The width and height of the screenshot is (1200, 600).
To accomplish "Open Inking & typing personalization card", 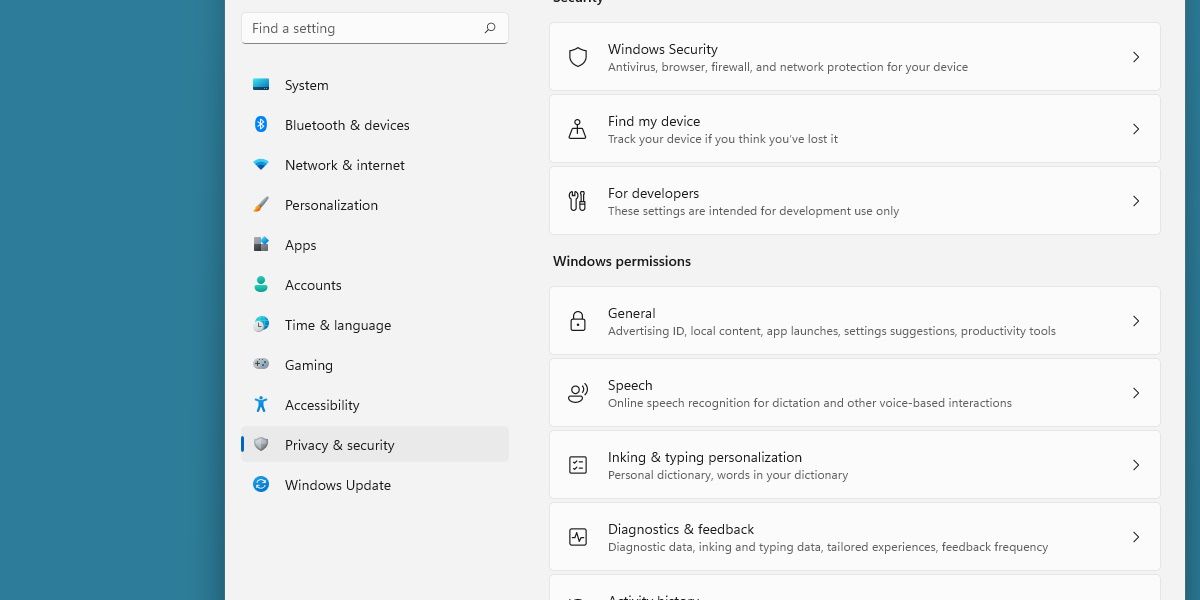I will tap(855, 465).
